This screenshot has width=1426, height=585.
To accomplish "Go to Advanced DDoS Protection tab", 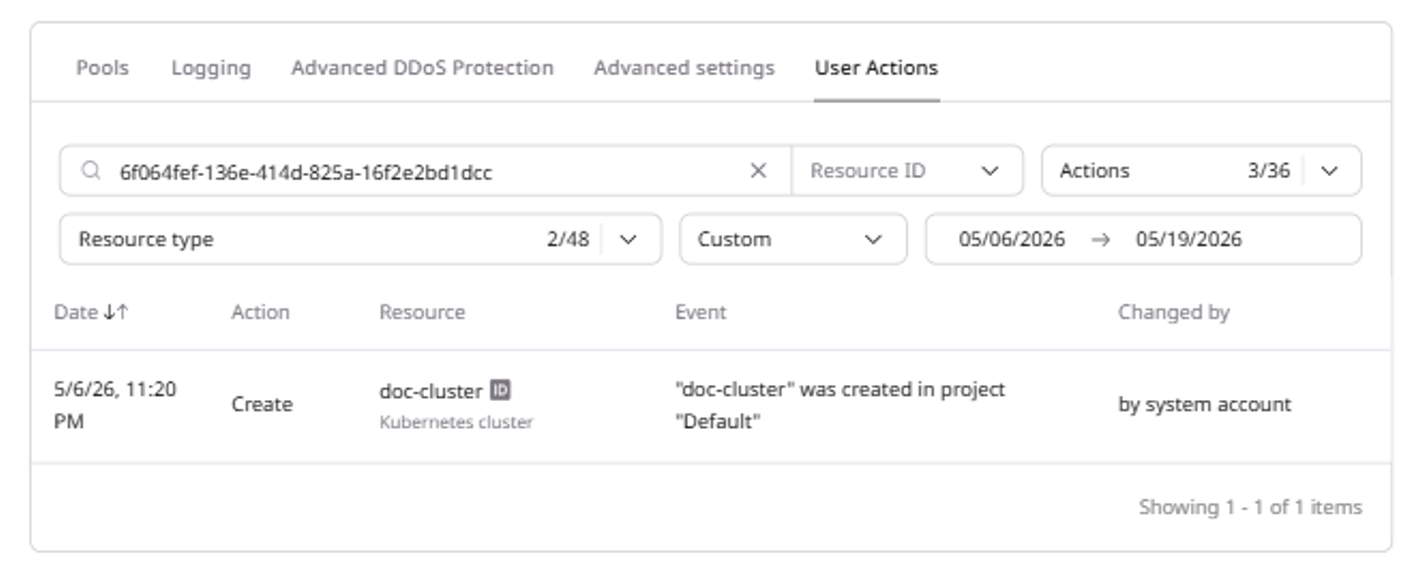I will (x=422, y=68).
